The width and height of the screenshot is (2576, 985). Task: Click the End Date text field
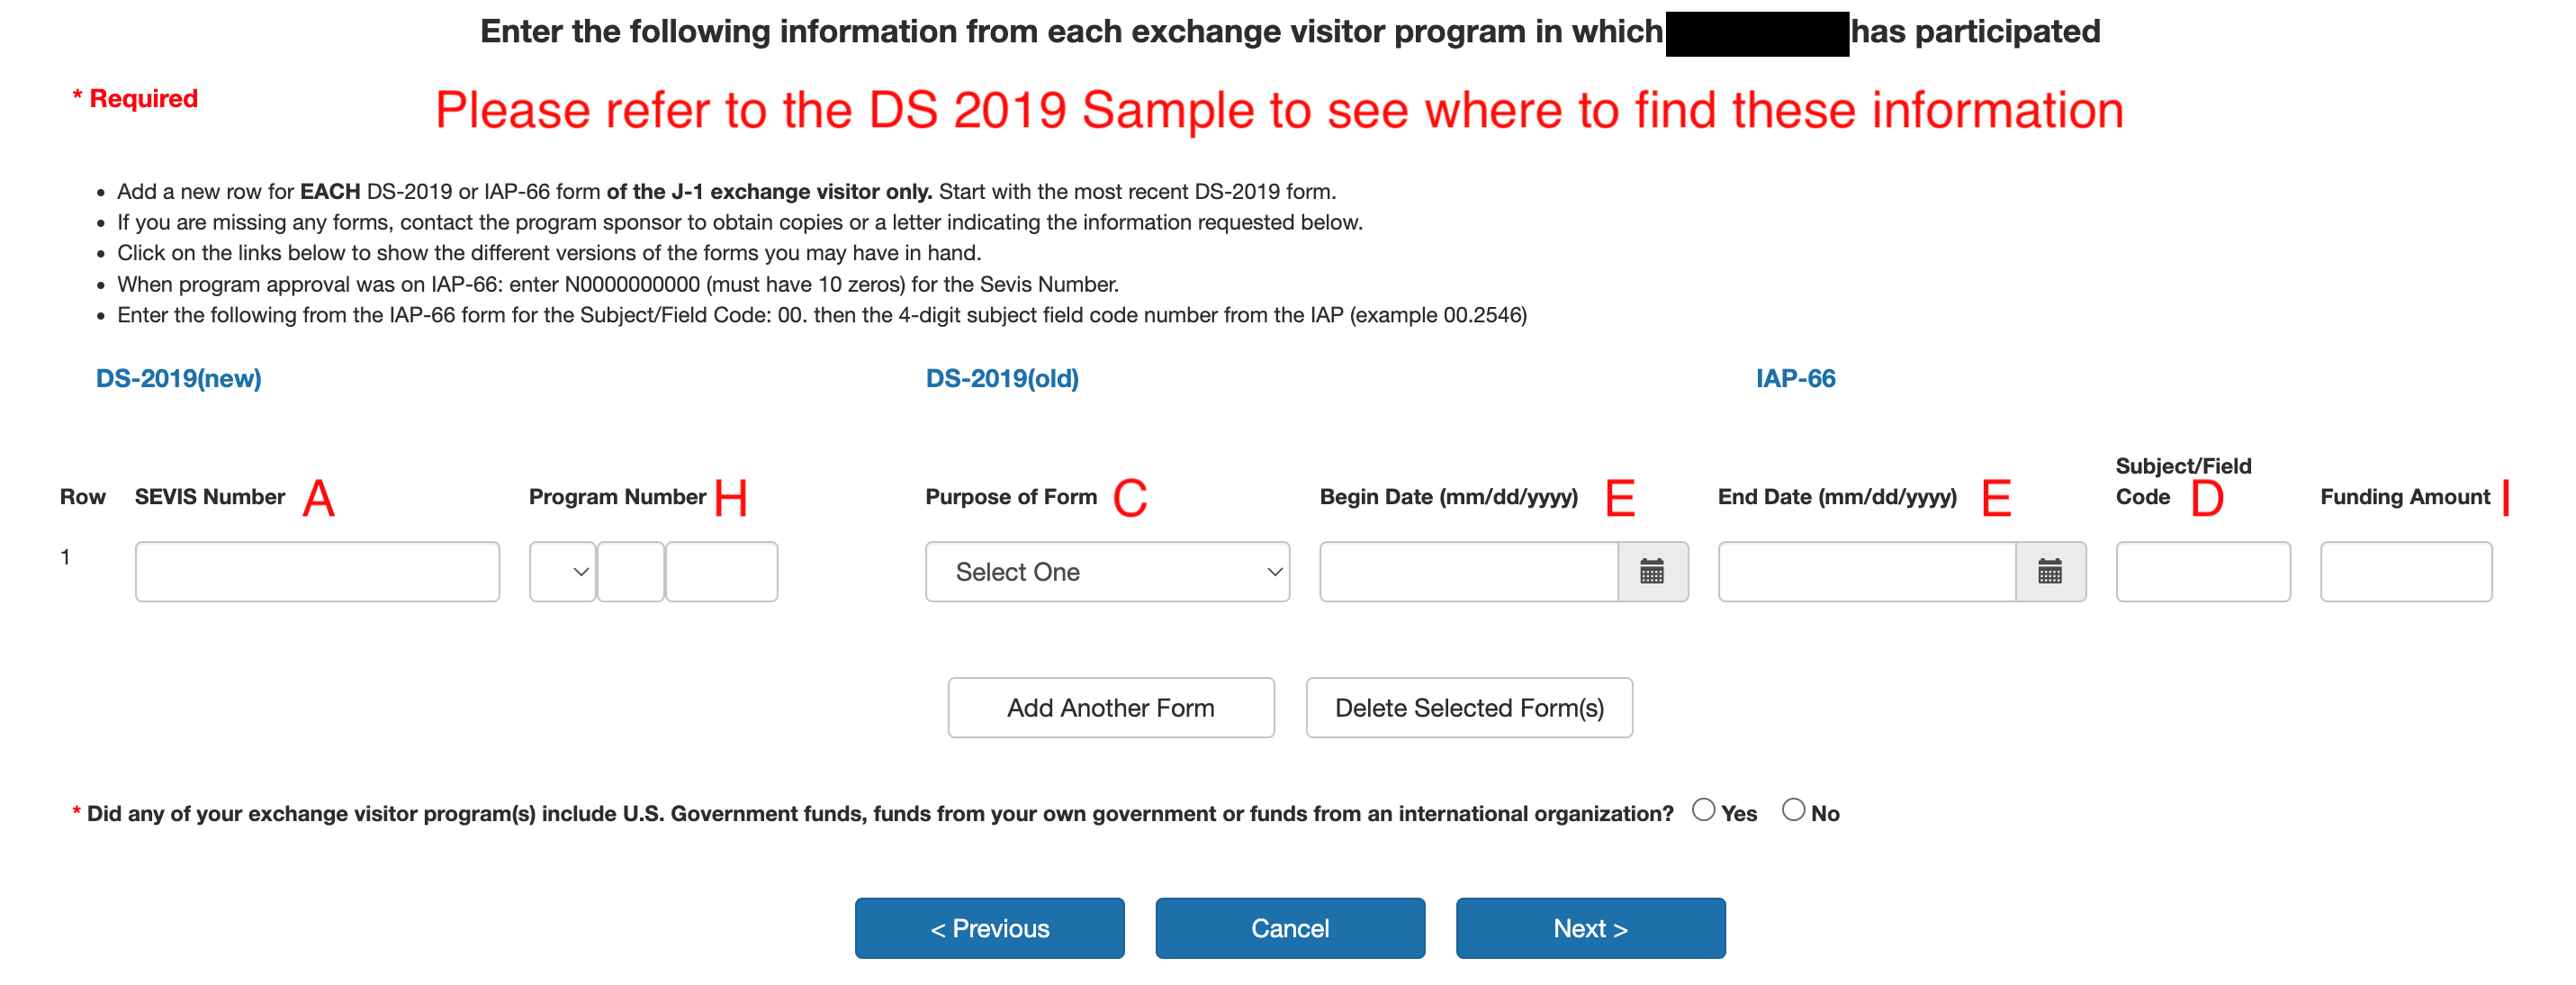1865,572
